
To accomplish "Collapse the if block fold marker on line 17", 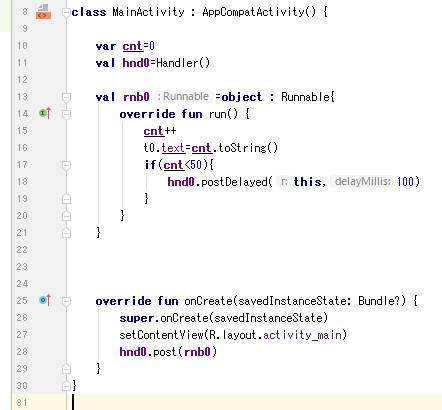I will pyautogui.click(x=66, y=165).
